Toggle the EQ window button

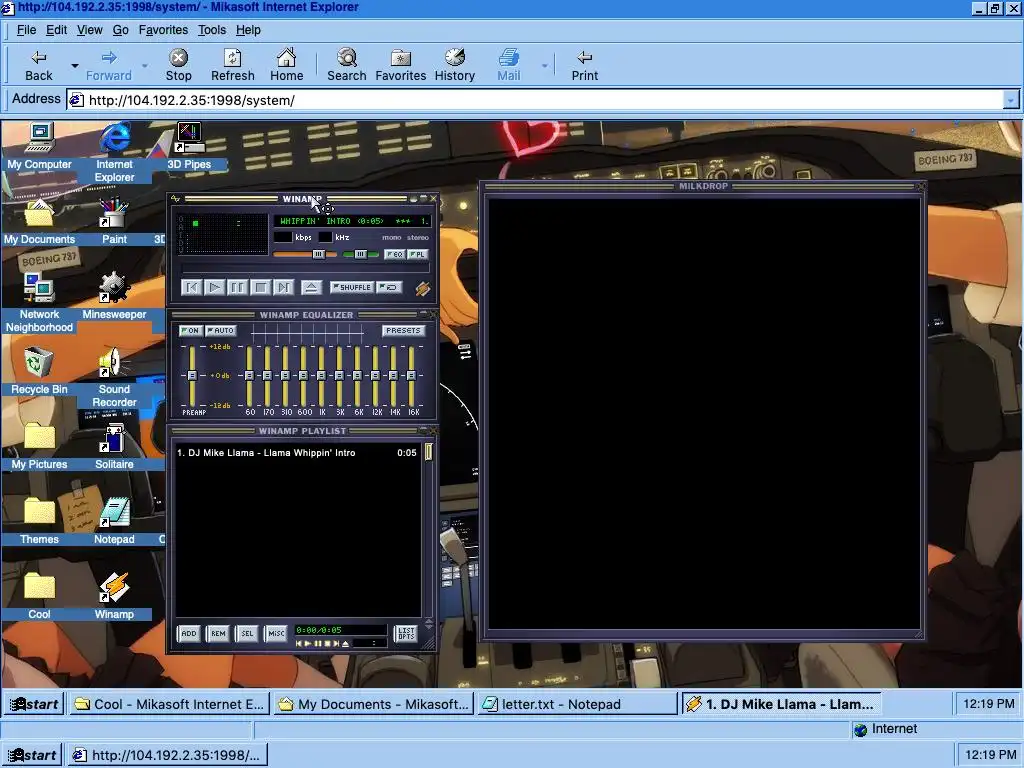point(395,254)
